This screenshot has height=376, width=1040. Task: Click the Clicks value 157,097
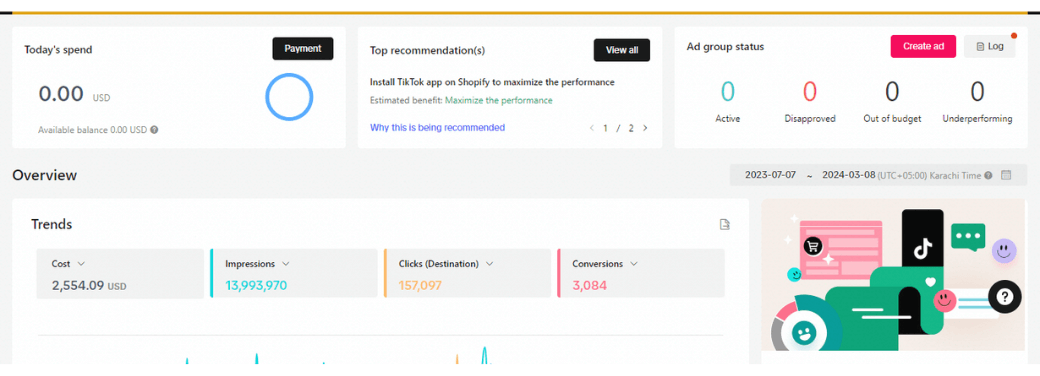421,286
